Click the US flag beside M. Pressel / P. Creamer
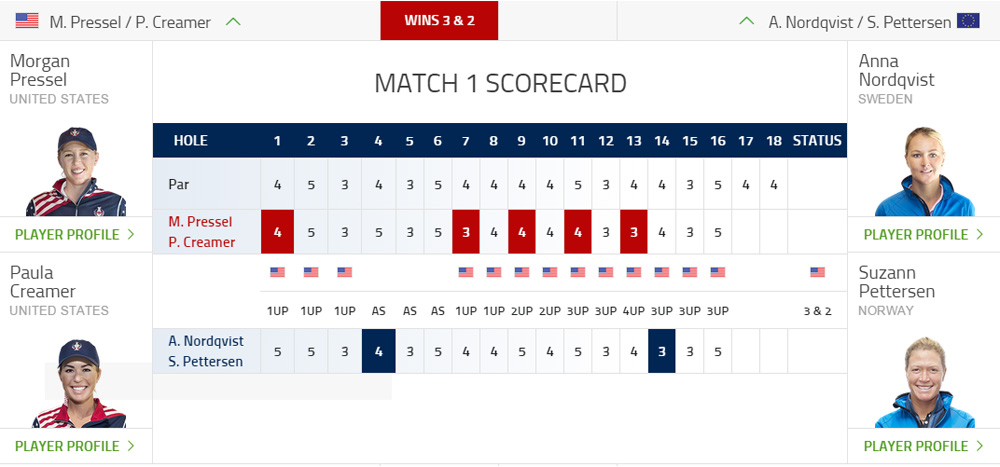The width and height of the screenshot is (1000, 467). [x=27, y=21]
